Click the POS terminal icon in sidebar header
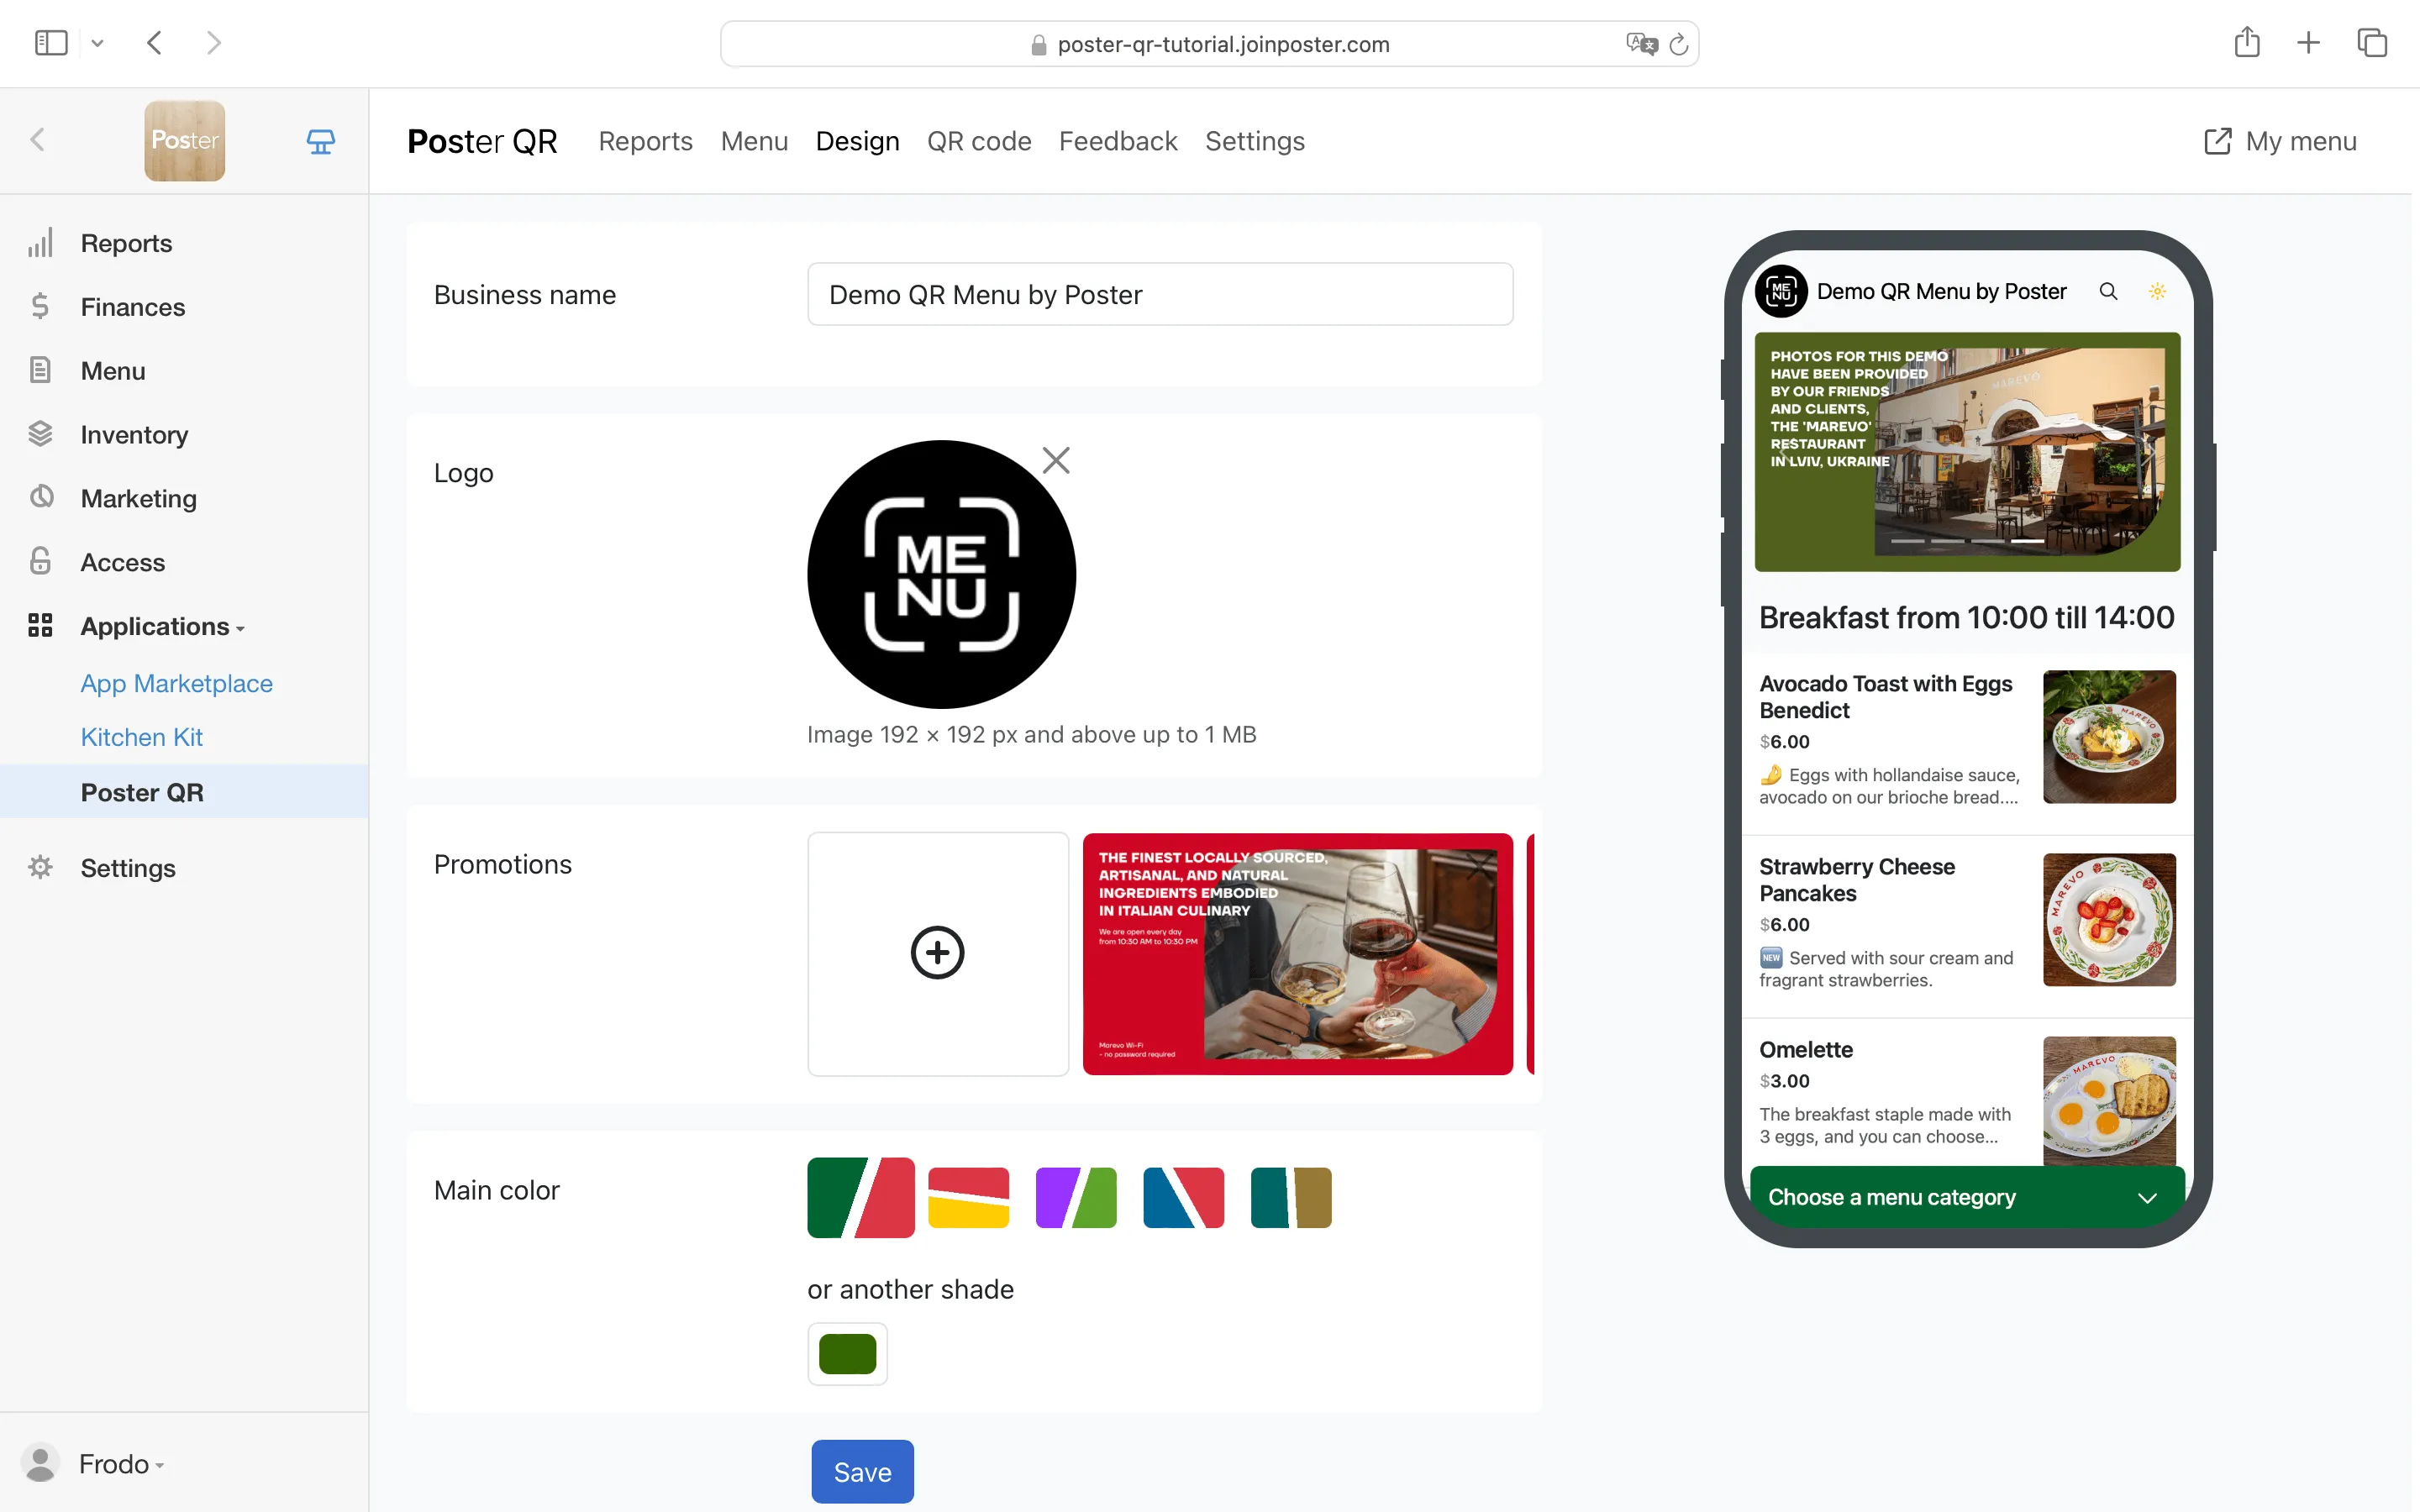2420x1512 pixels. pyautogui.click(x=320, y=141)
